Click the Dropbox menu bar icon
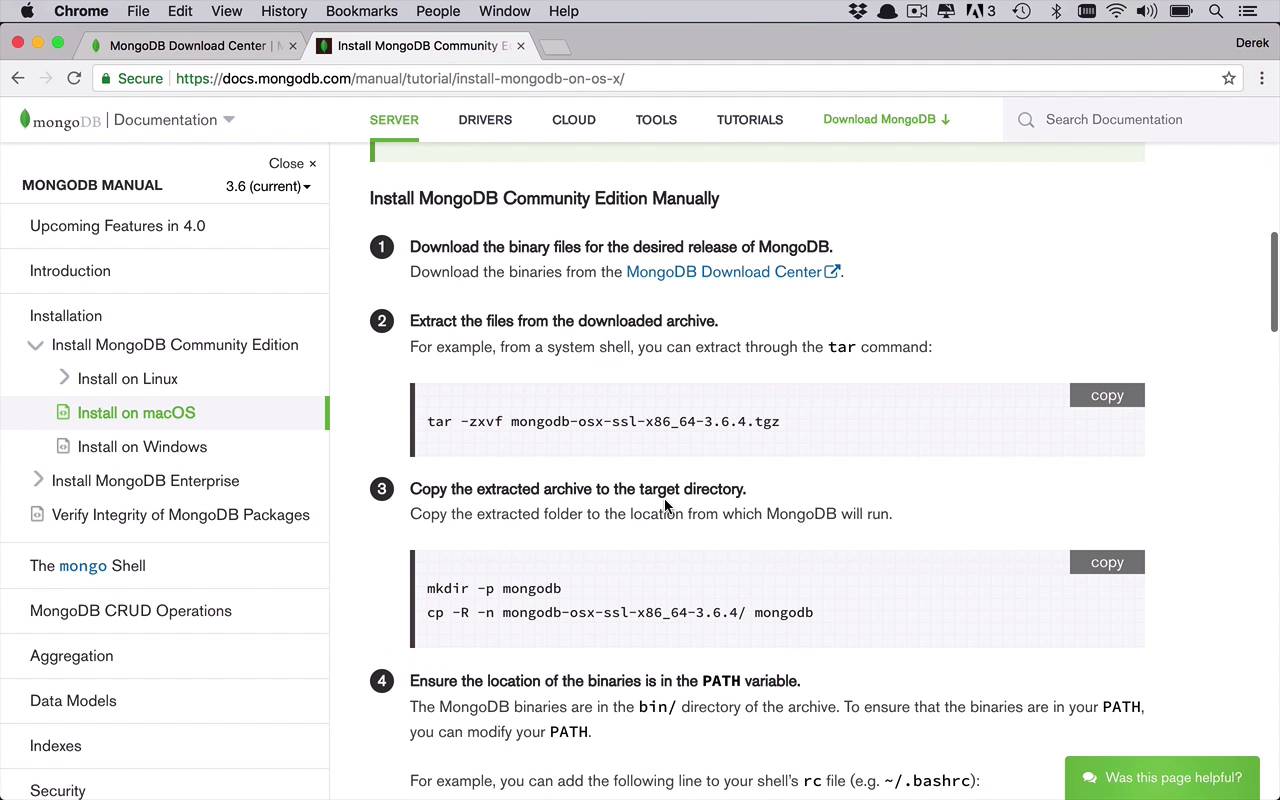This screenshot has height=800, width=1280. pyautogui.click(x=858, y=11)
